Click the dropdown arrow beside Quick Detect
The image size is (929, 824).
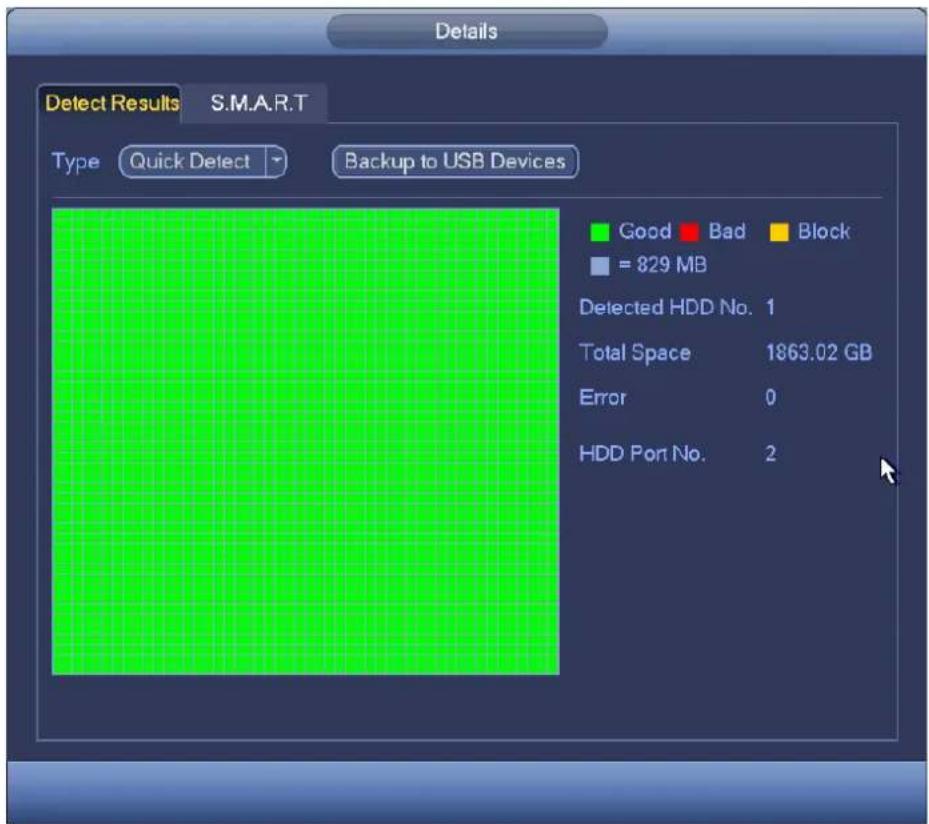276,161
